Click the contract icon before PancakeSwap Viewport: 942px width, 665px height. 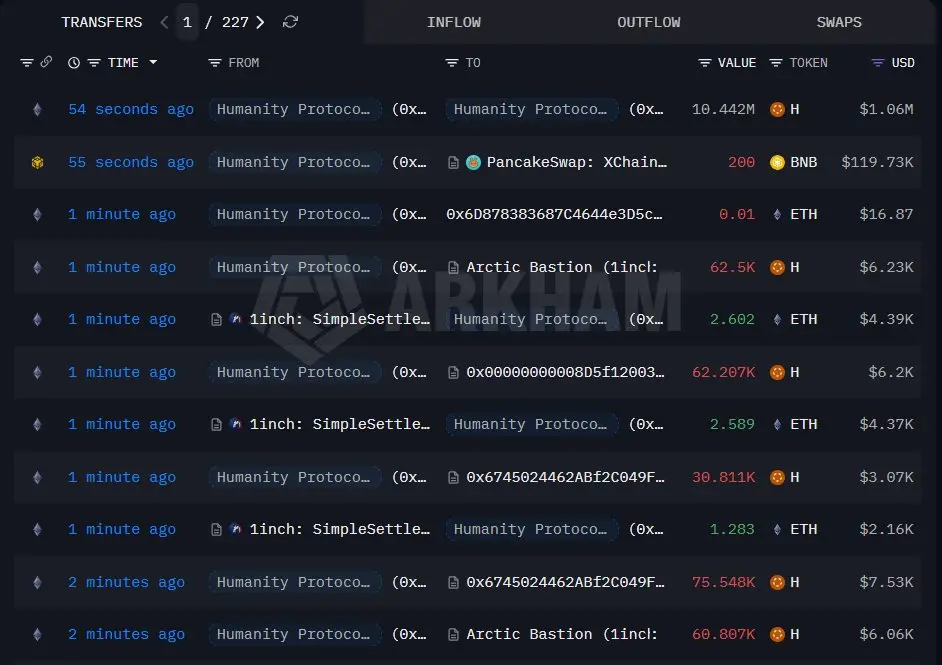[454, 162]
